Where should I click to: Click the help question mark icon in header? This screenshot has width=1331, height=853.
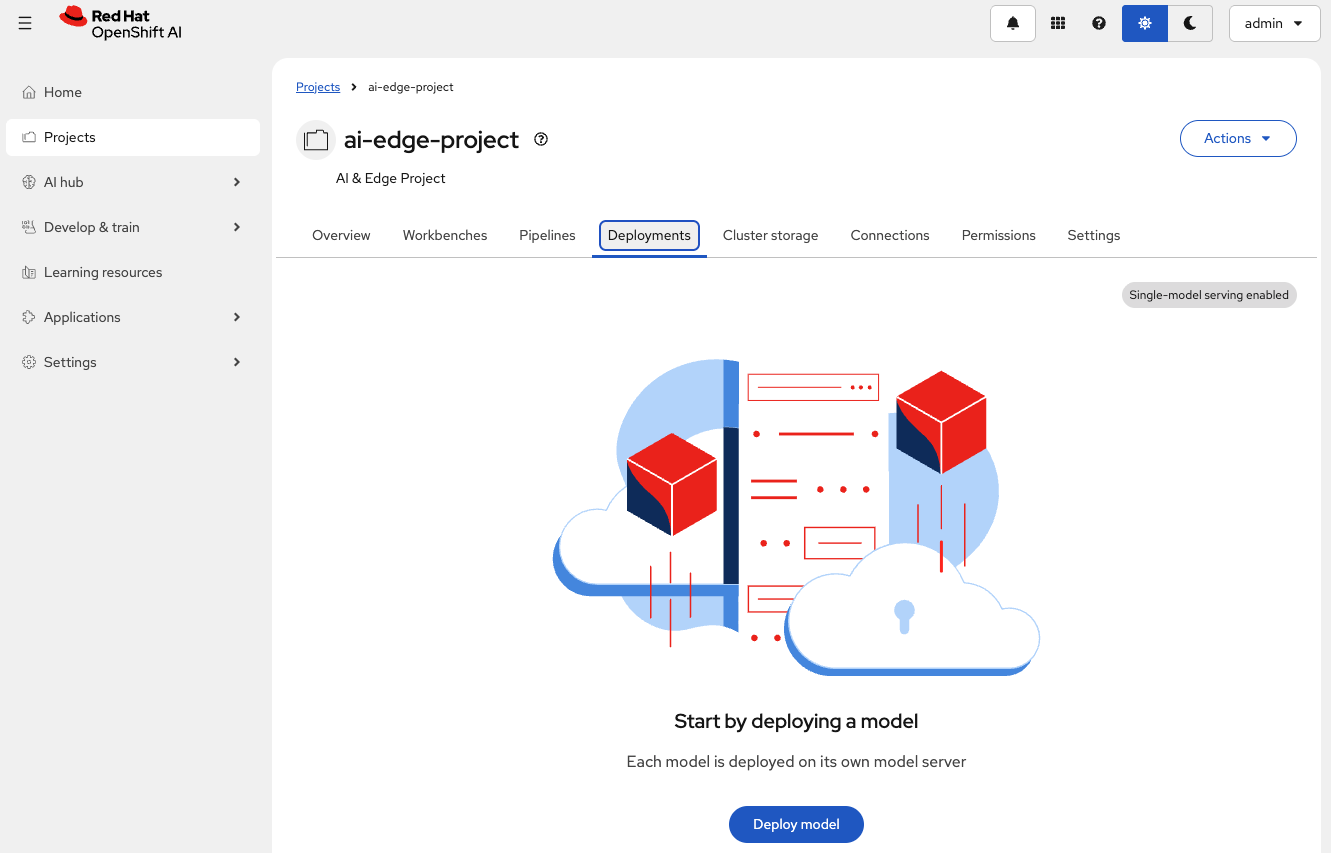[x=1099, y=23]
